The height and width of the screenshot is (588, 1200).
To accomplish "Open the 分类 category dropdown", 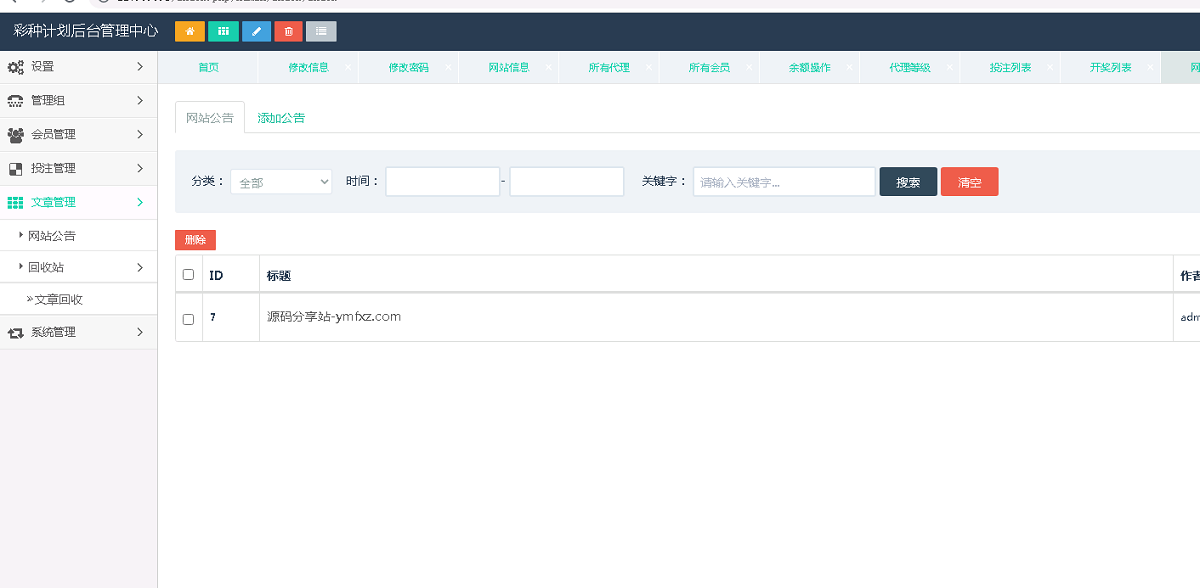I will 281,182.
